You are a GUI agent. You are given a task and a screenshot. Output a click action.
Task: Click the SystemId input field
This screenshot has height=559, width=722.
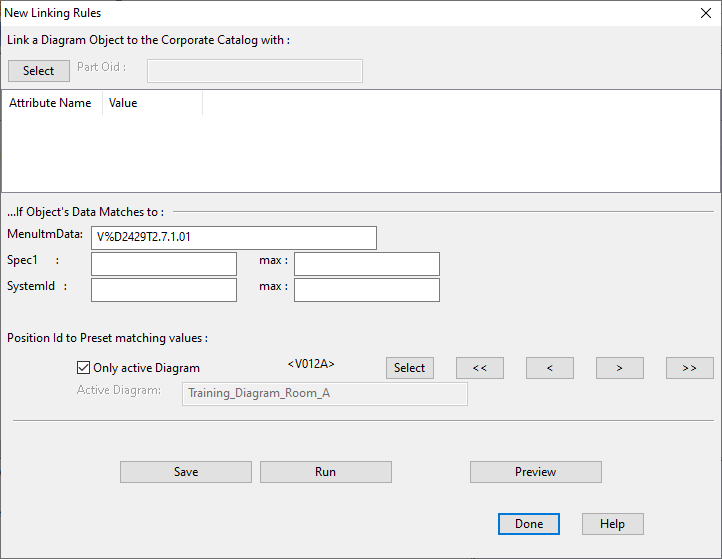tap(164, 290)
